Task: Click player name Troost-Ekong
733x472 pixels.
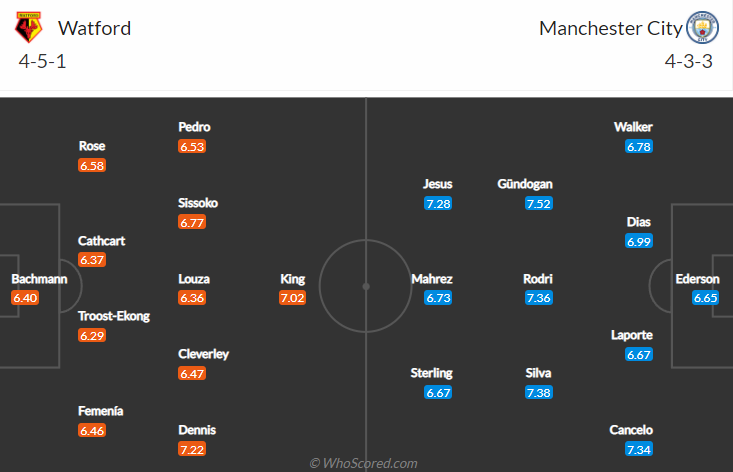Action: click(x=113, y=316)
